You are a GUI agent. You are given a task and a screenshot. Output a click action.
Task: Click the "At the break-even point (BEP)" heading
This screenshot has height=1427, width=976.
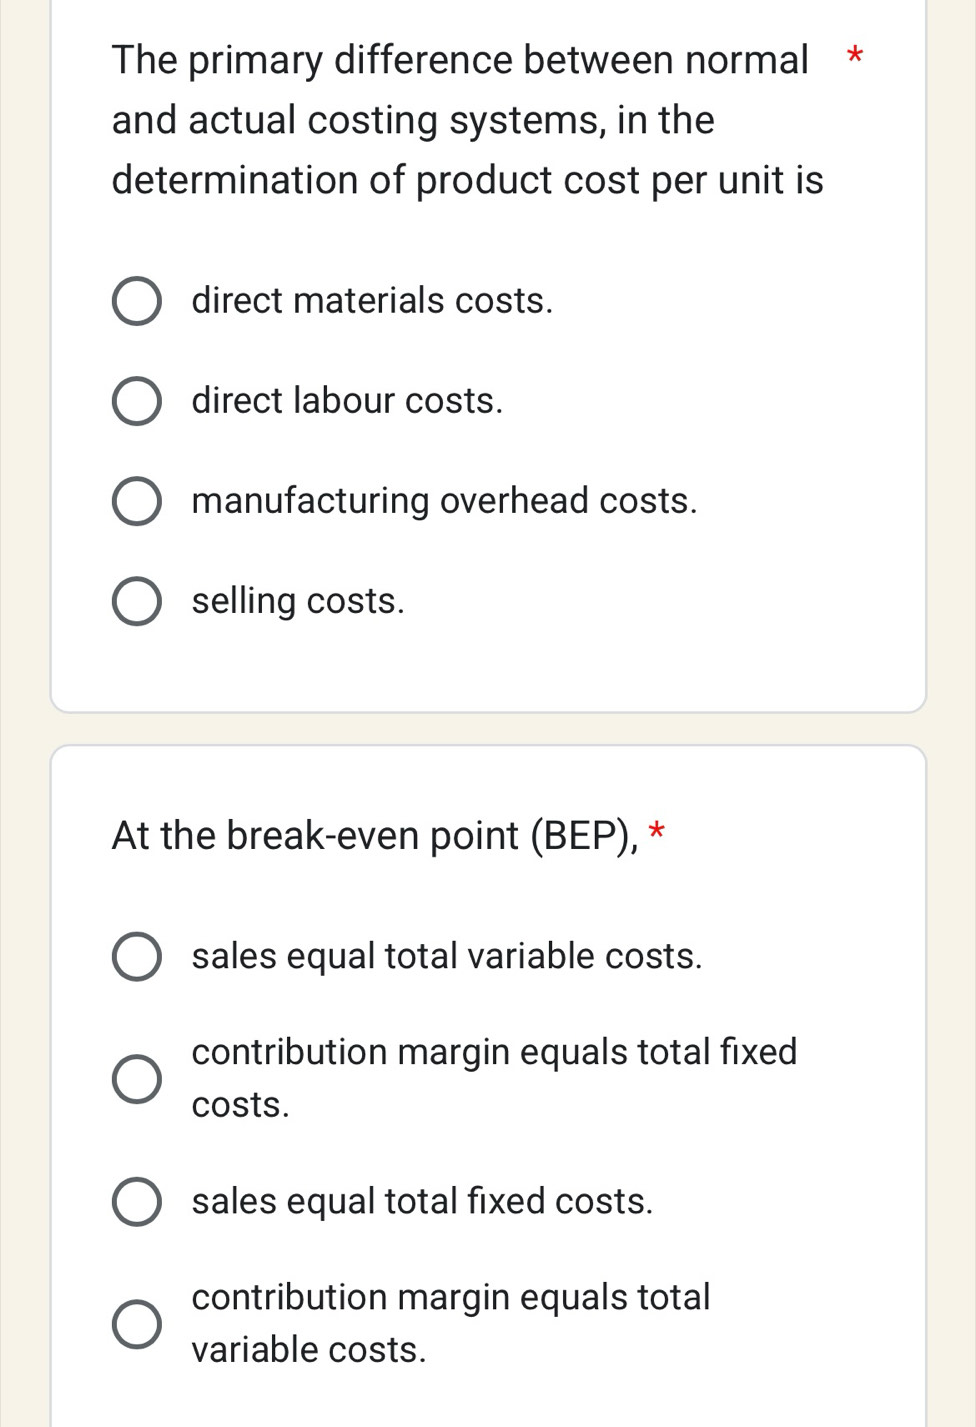coord(375,836)
